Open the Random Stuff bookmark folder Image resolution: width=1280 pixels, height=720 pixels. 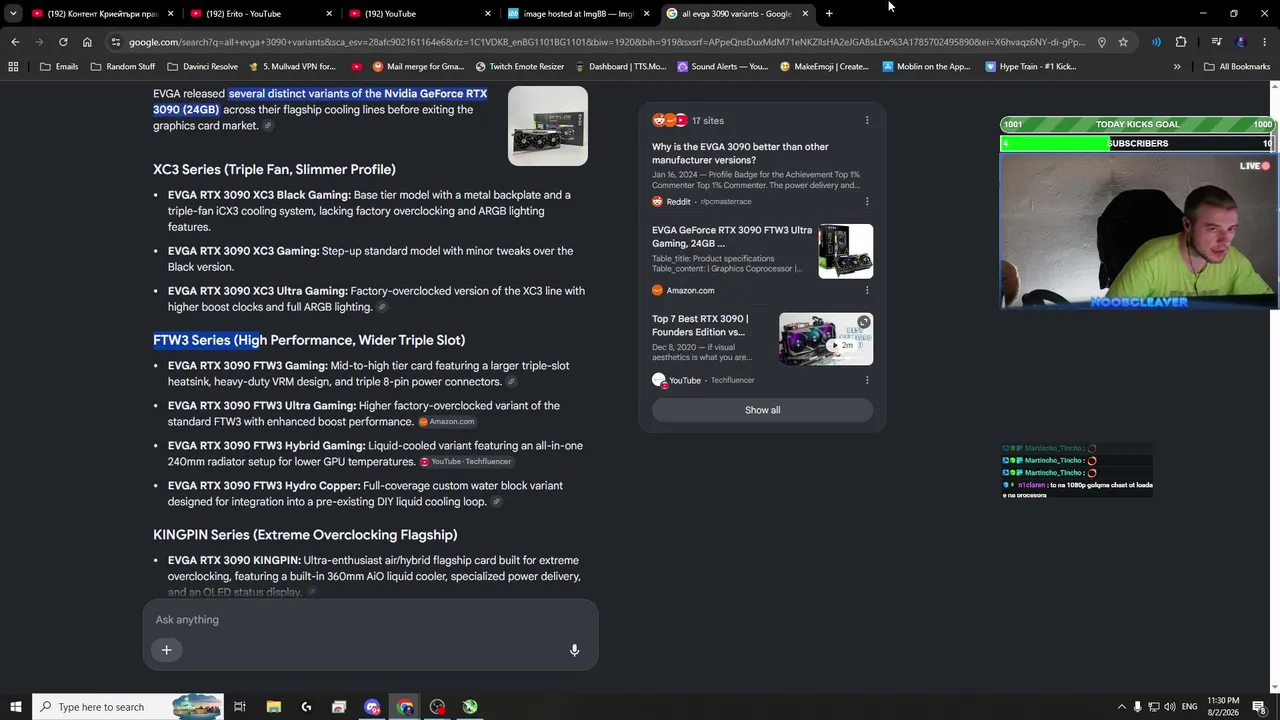tap(123, 67)
